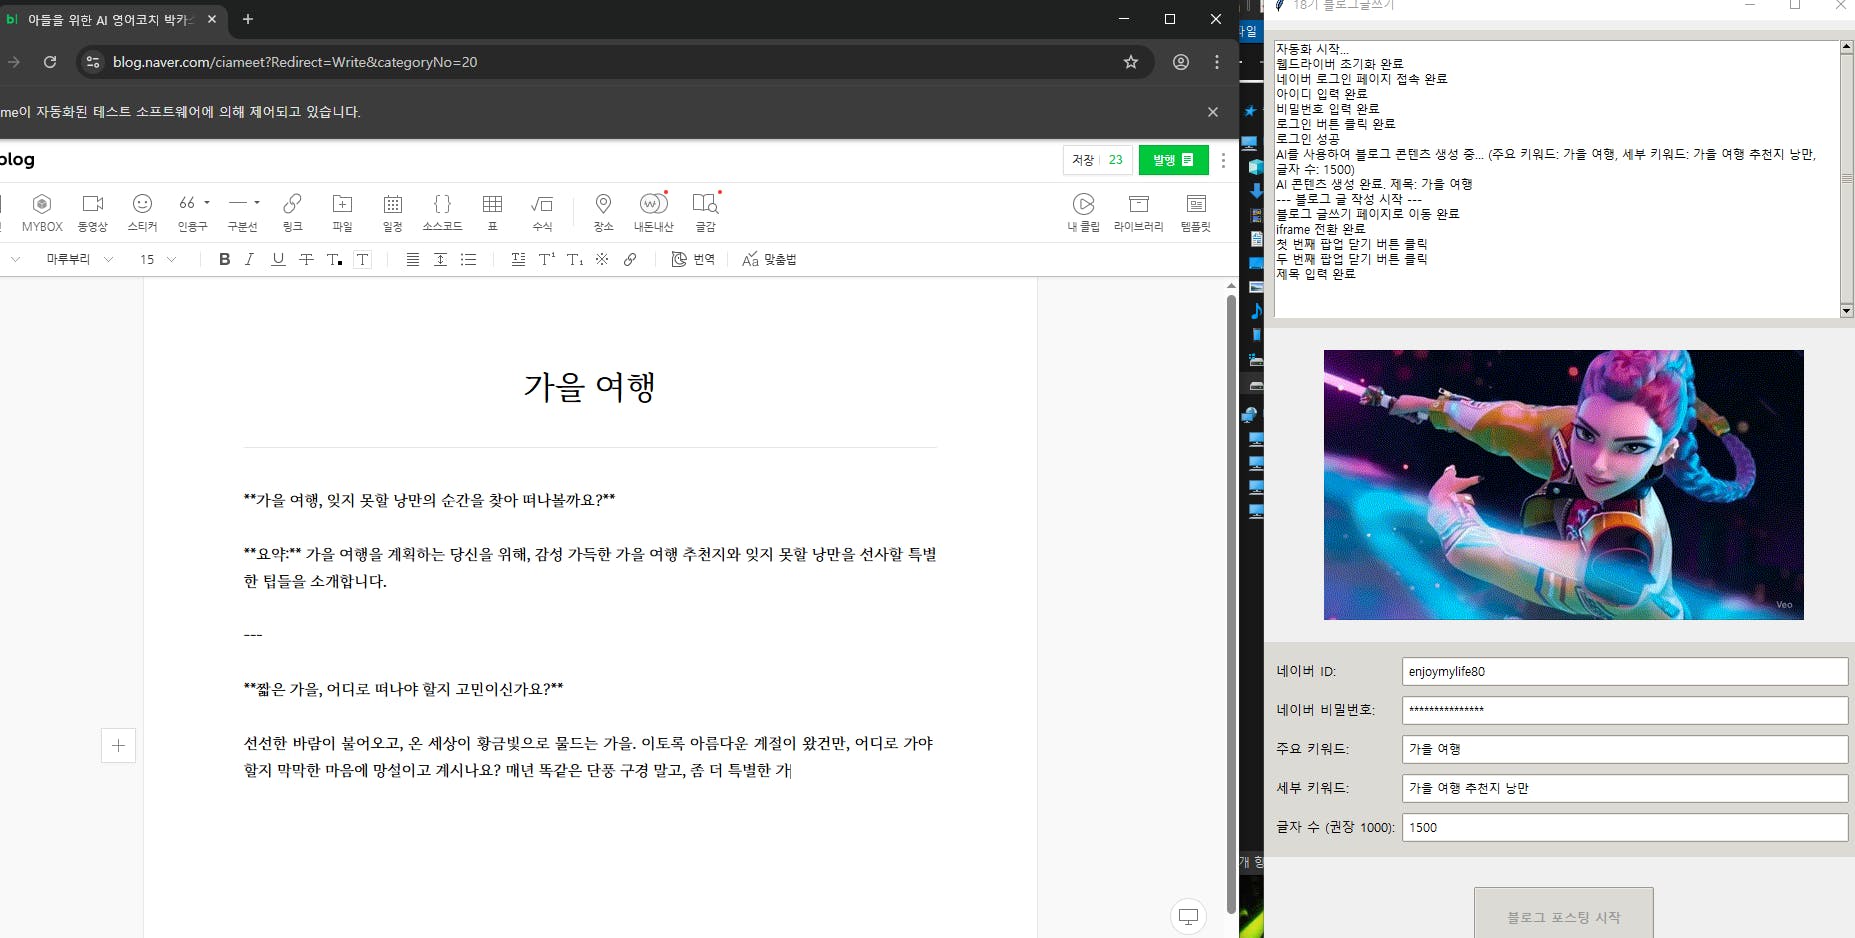This screenshot has height=938, width=1855.
Task: Add a hyperlink card with 링크 tool
Action: coord(292,213)
